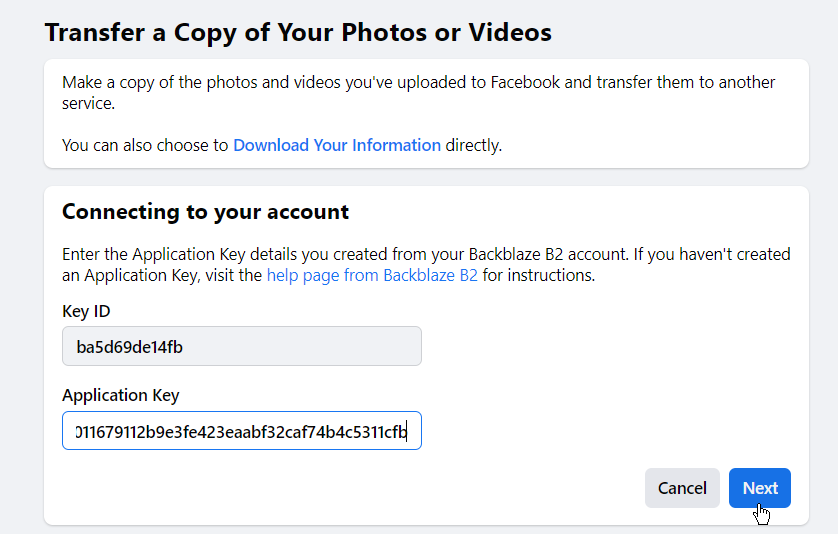
Task: Proceed with the Next button
Action: point(759,488)
